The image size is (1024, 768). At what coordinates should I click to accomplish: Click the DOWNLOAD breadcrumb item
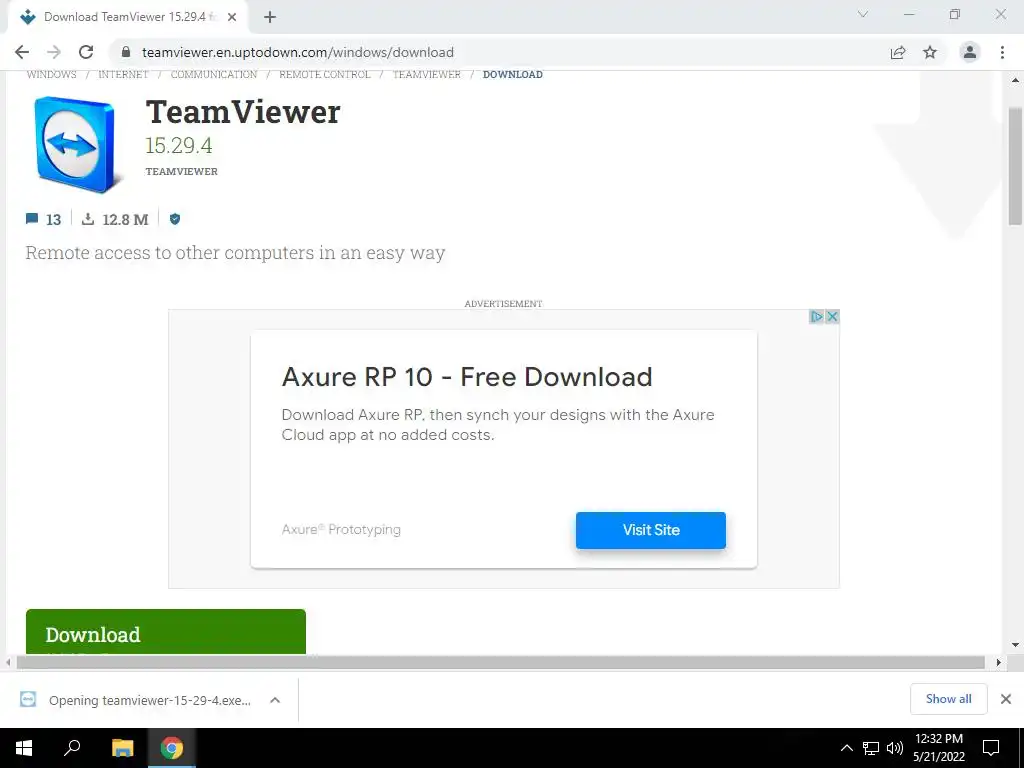click(x=513, y=74)
